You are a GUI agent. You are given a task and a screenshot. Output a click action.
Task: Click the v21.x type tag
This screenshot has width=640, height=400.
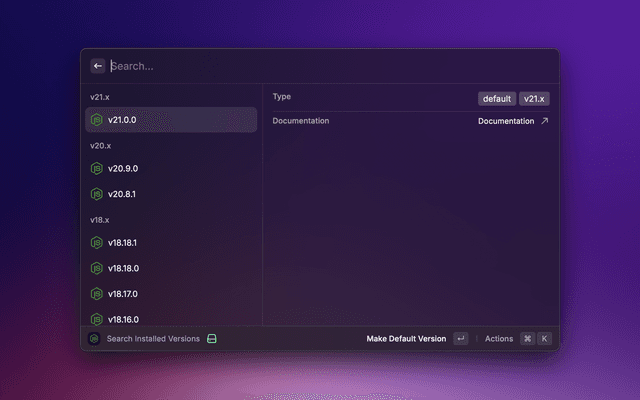[x=535, y=99]
